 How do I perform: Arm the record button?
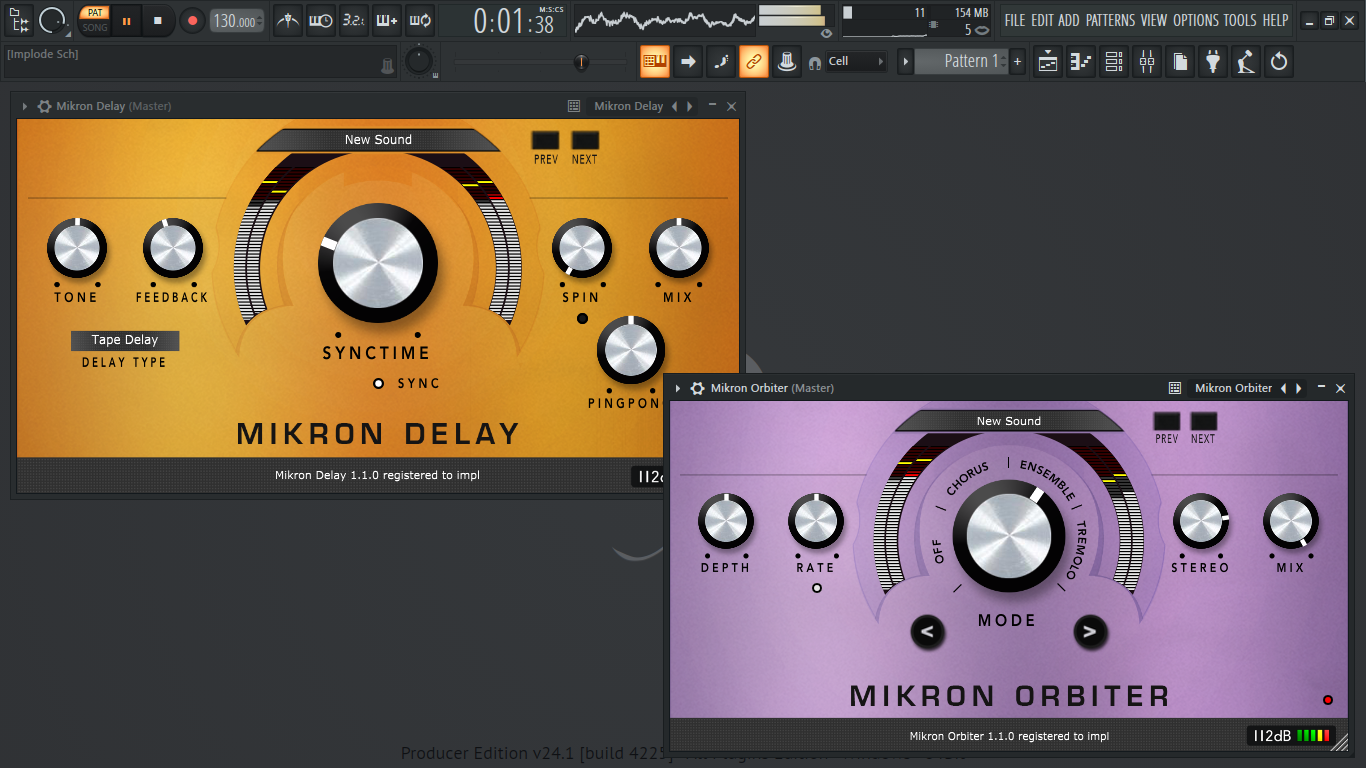coord(192,20)
